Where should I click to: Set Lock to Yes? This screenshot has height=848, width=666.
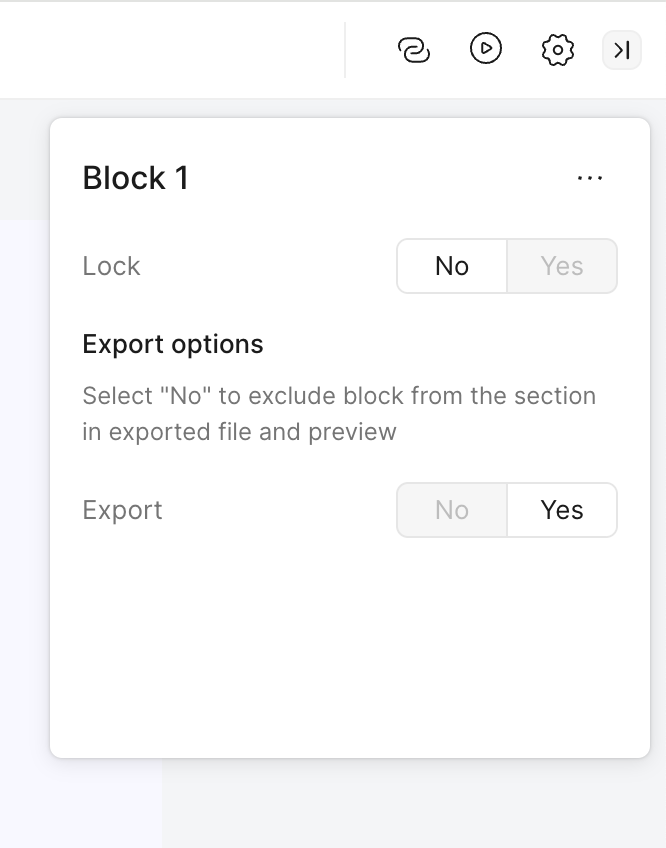[562, 266]
